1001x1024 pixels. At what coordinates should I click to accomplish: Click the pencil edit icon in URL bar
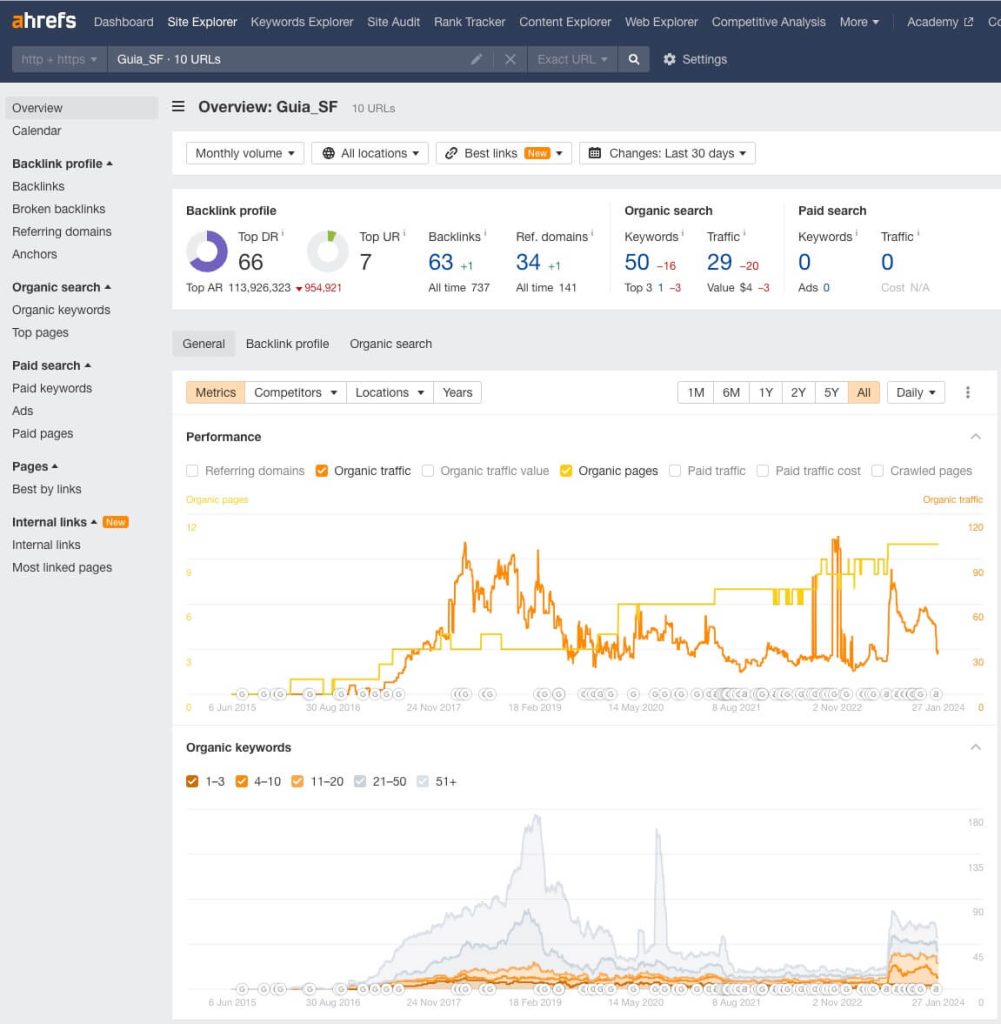[477, 59]
